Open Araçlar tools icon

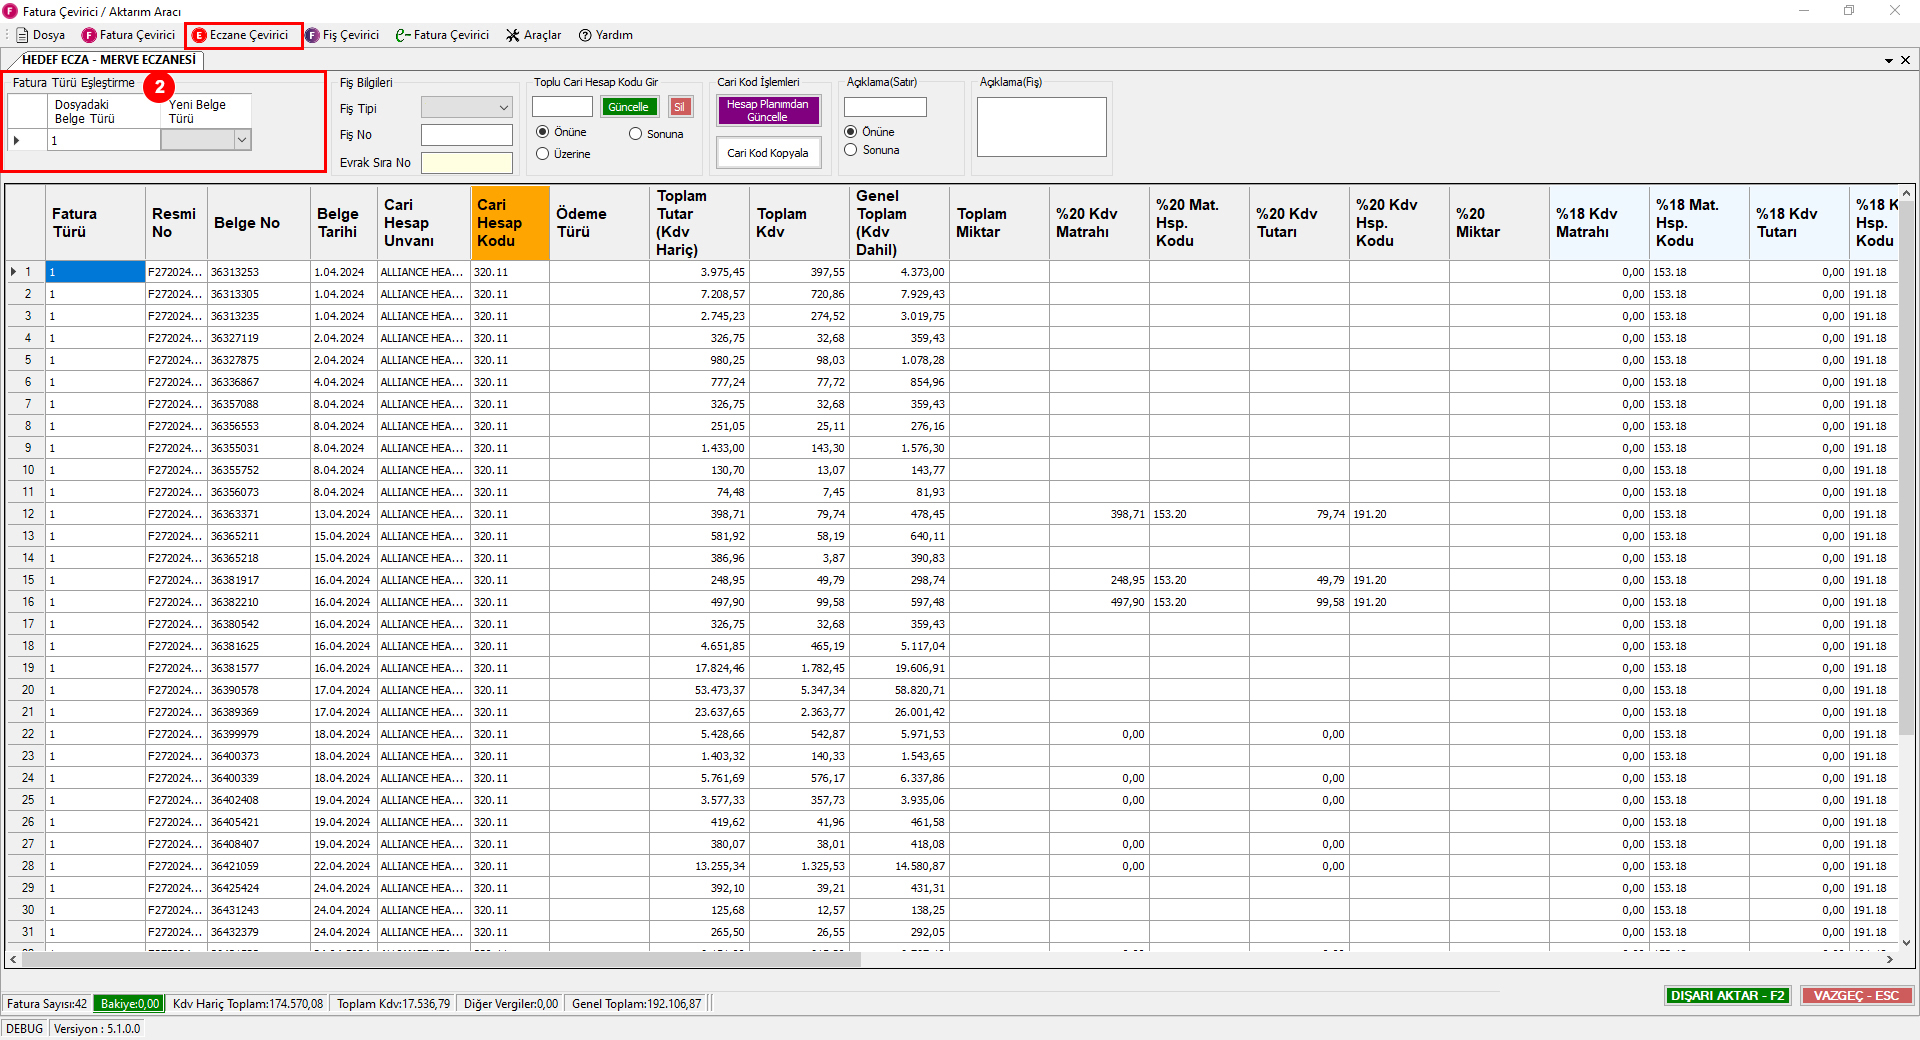[x=513, y=35]
